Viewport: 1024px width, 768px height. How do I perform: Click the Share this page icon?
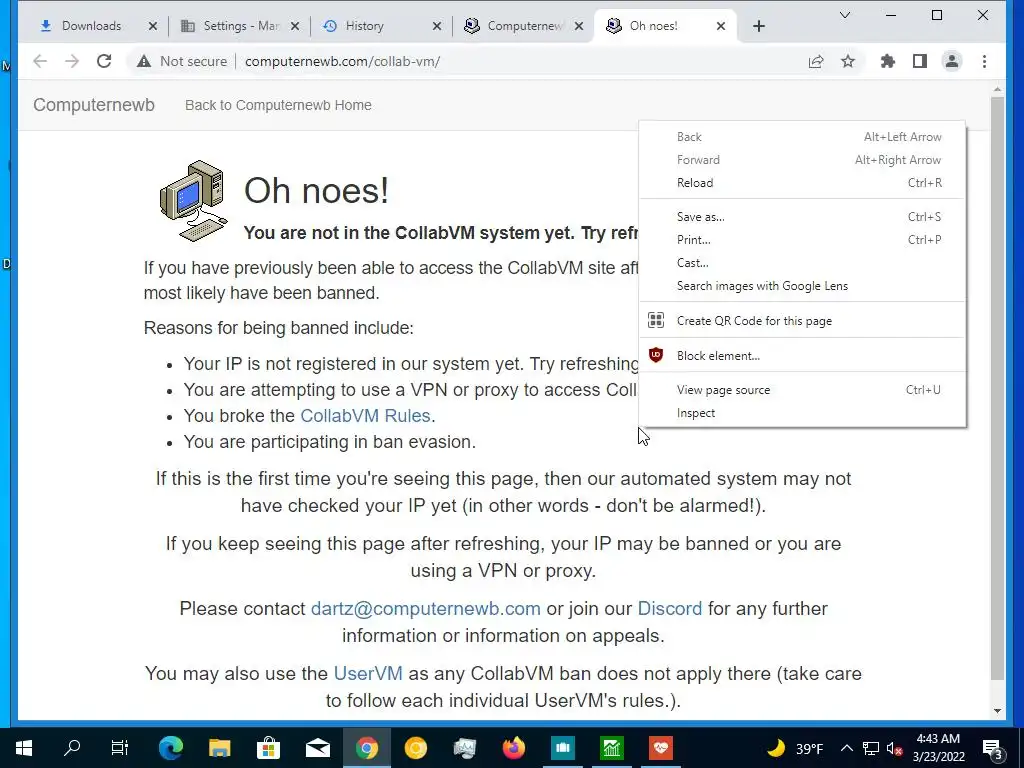pos(816,61)
